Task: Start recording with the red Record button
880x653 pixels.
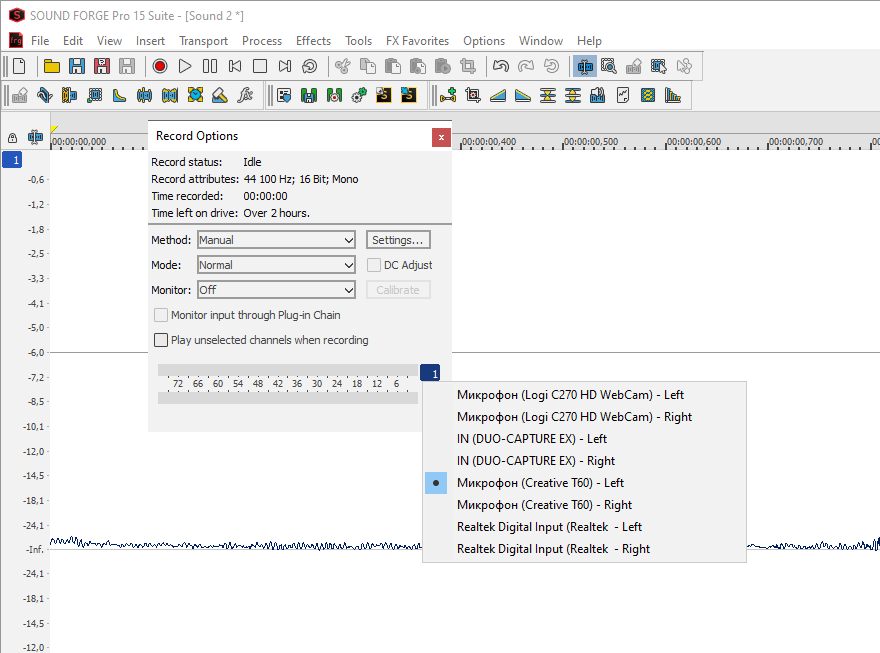Action: [160, 66]
